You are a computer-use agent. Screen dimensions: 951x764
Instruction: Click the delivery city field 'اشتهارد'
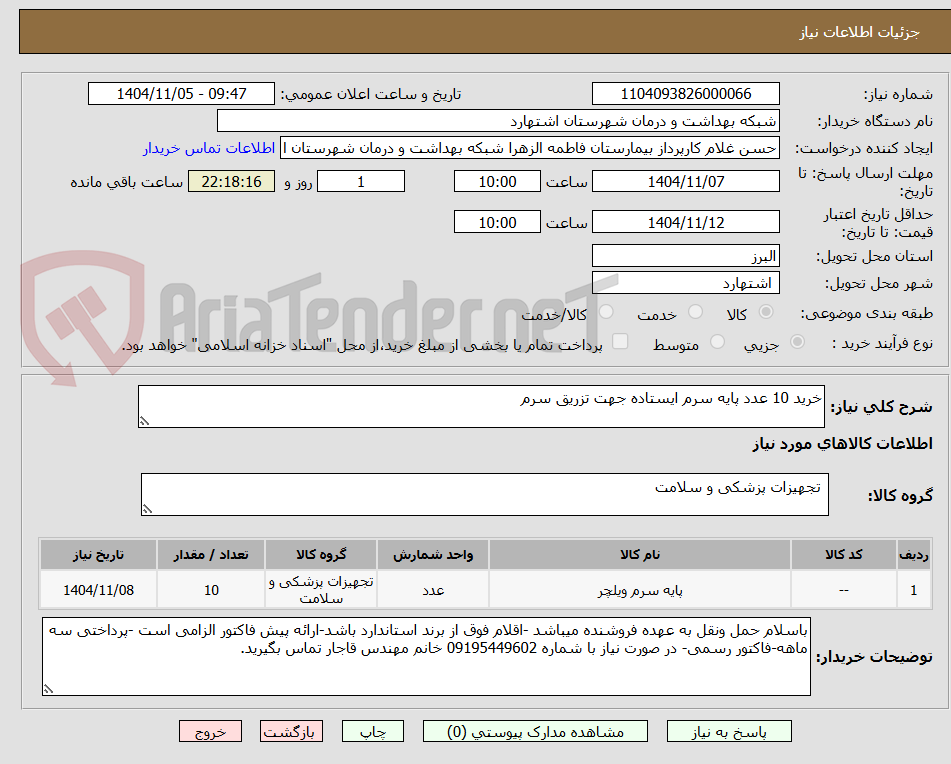coord(685,283)
